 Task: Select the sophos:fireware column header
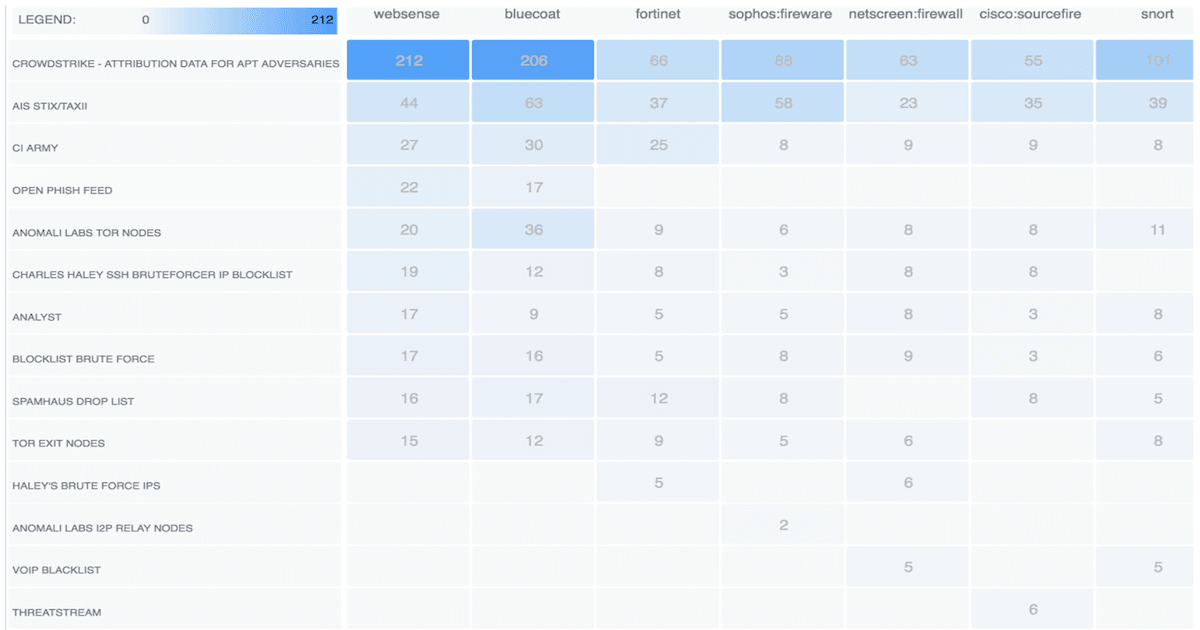click(x=780, y=14)
